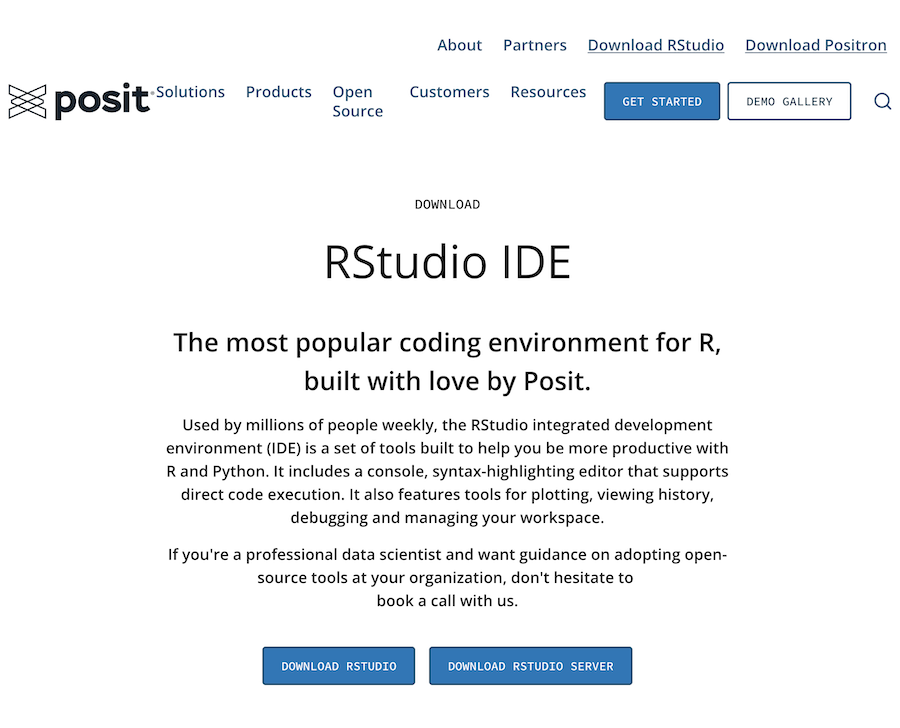Image resolution: width=900 pixels, height=728 pixels.
Task: Open the Customers menu
Action: [x=449, y=92]
